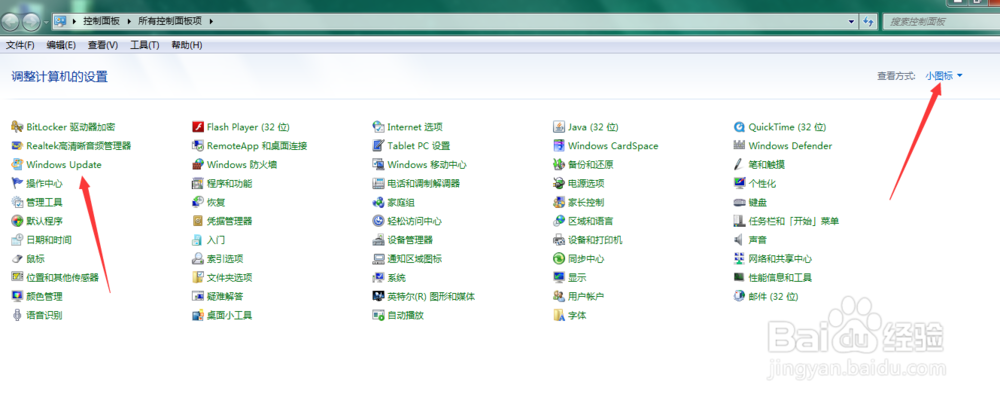This screenshot has width=1000, height=403.
Task: Open the 字体 icon
Action: click(x=559, y=315)
